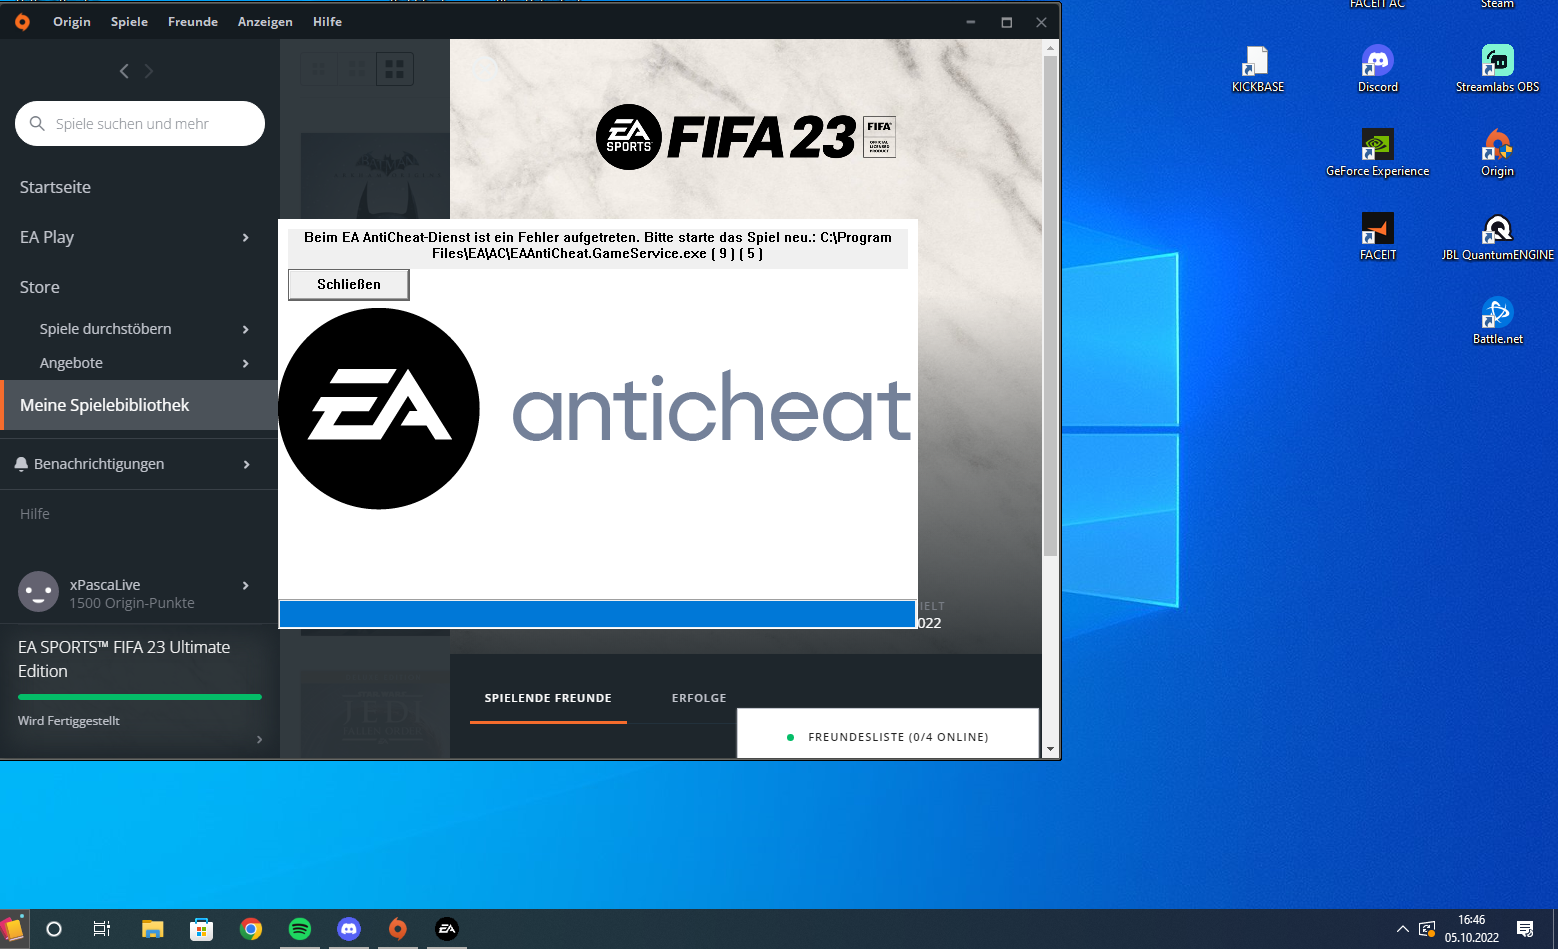
Task: Open Meine Spielebibliothek
Action: pos(139,405)
